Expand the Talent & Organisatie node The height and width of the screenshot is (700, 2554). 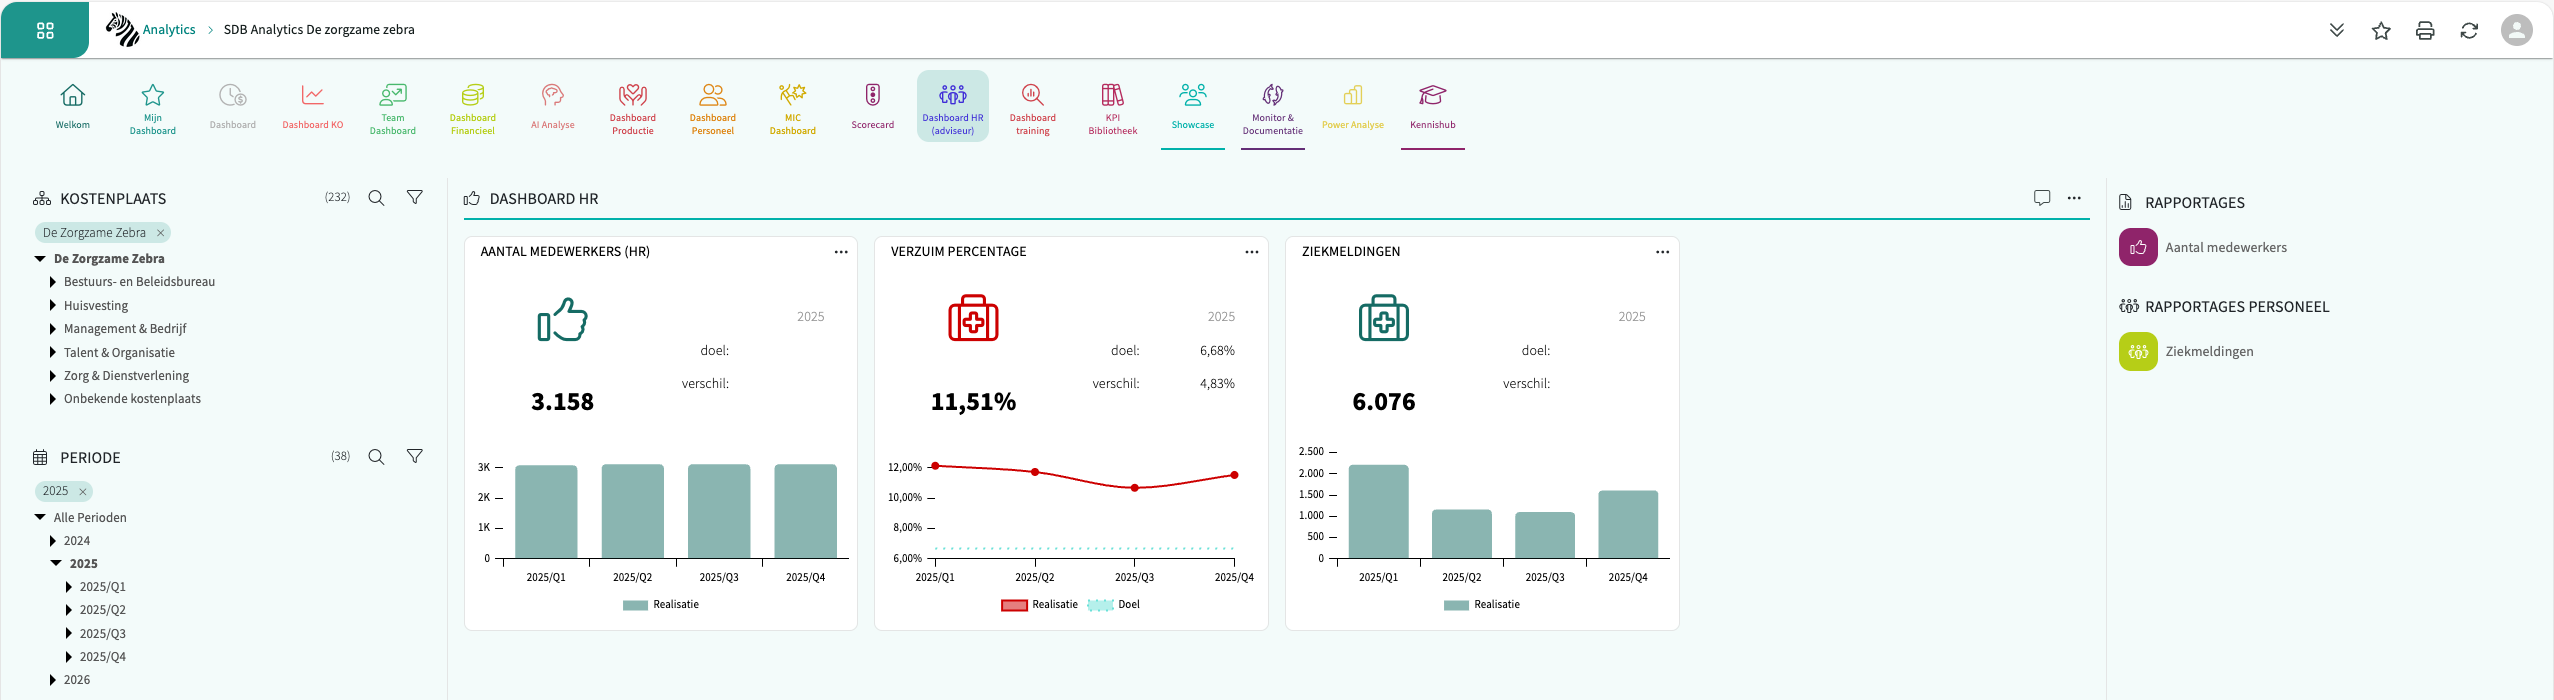pos(53,353)
